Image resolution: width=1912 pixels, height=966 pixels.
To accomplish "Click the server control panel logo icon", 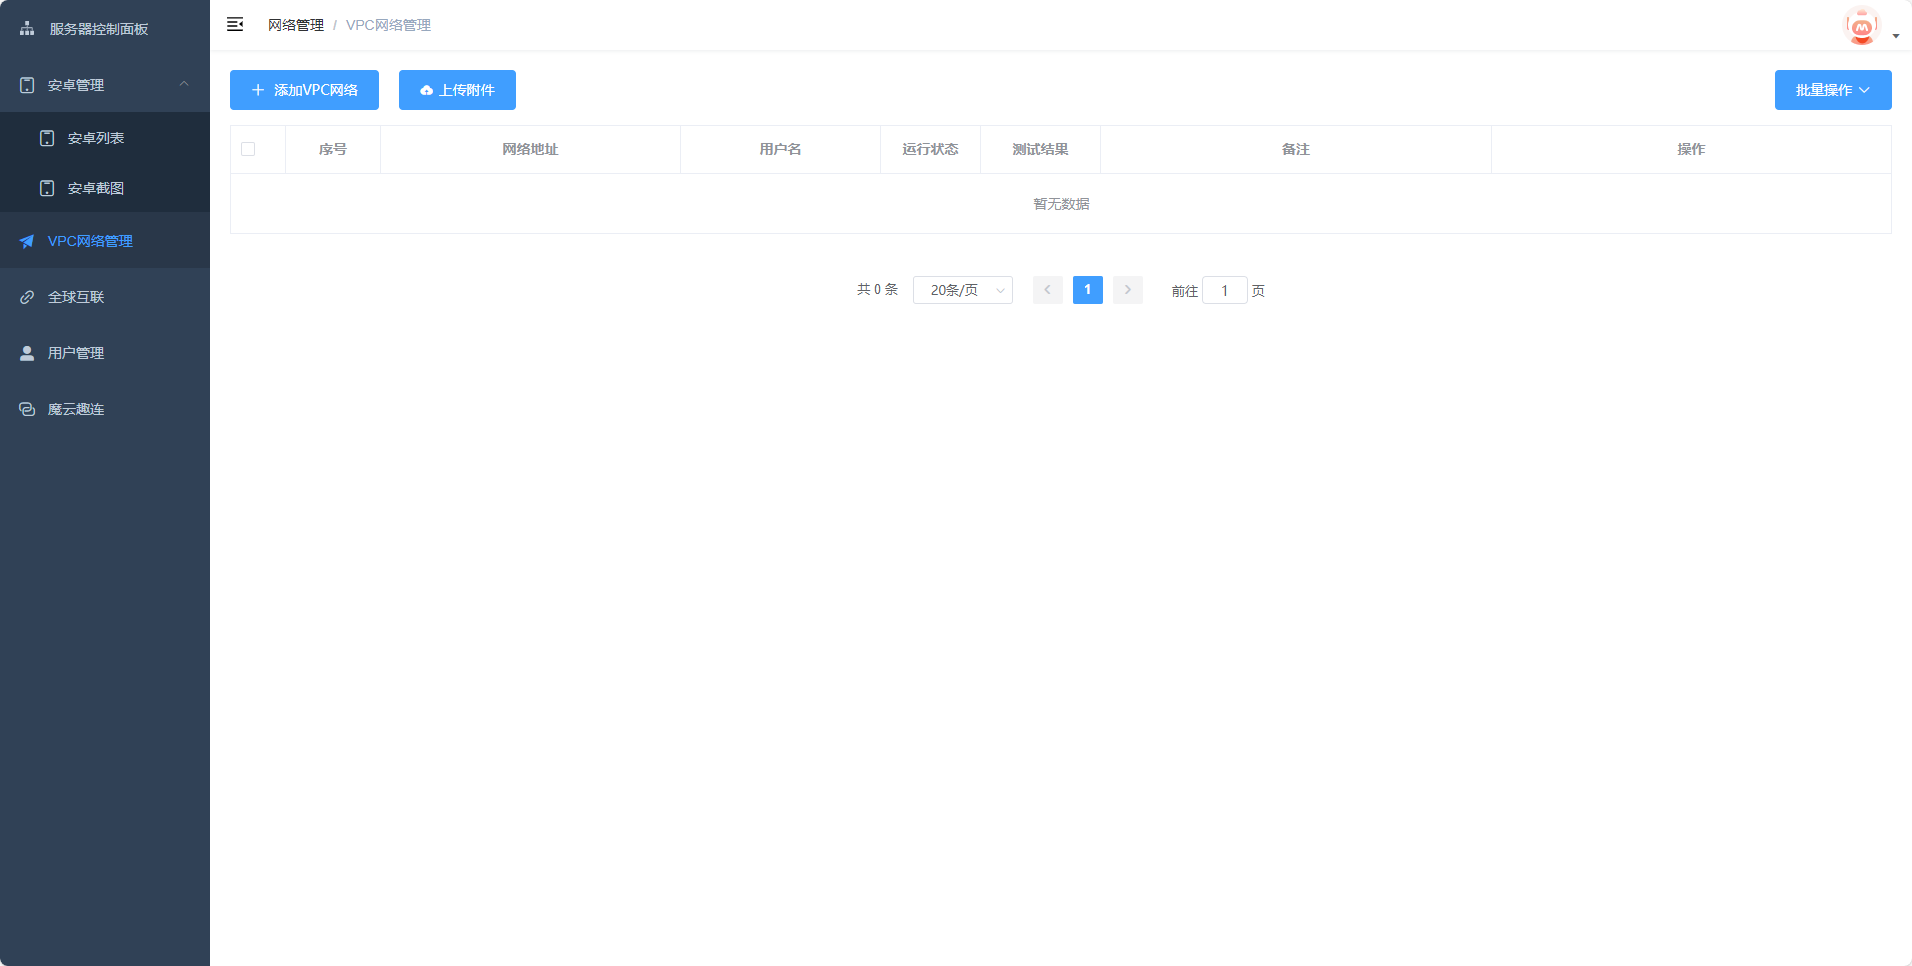I will point(27,29).
